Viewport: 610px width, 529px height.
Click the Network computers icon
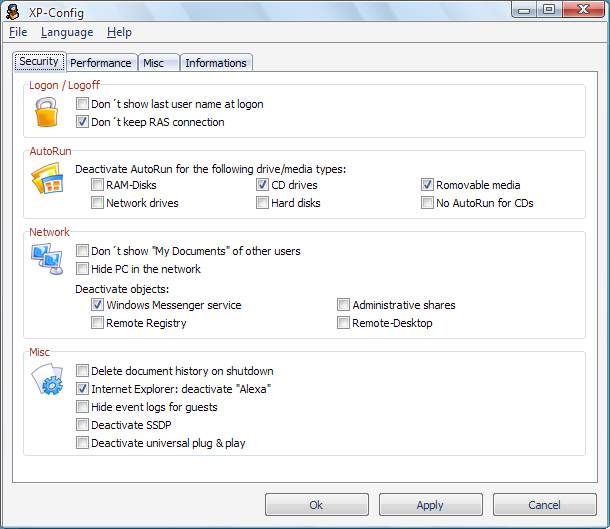point(47,259)
